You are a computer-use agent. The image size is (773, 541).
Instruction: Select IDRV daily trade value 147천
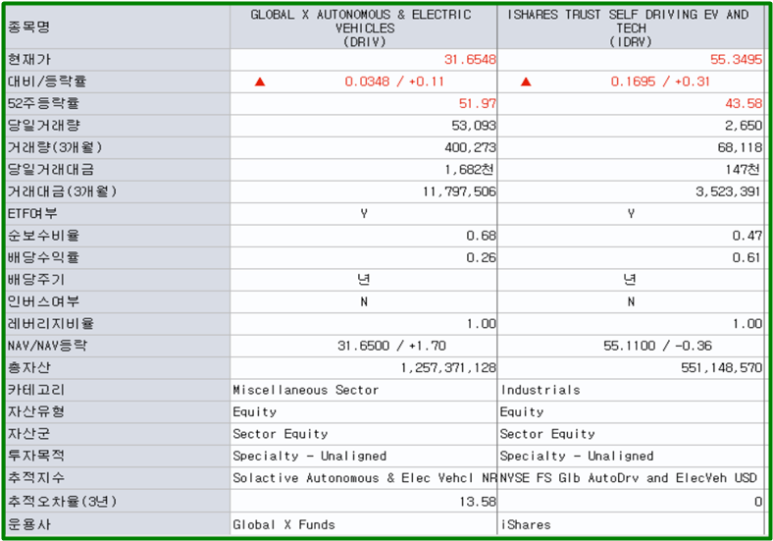coord(742,170)
